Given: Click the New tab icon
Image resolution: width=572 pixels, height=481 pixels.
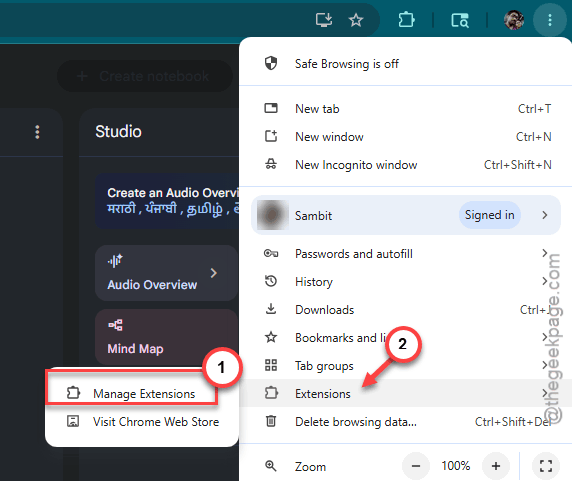Looking at the screenshot, I should click(x=271, y=108).
